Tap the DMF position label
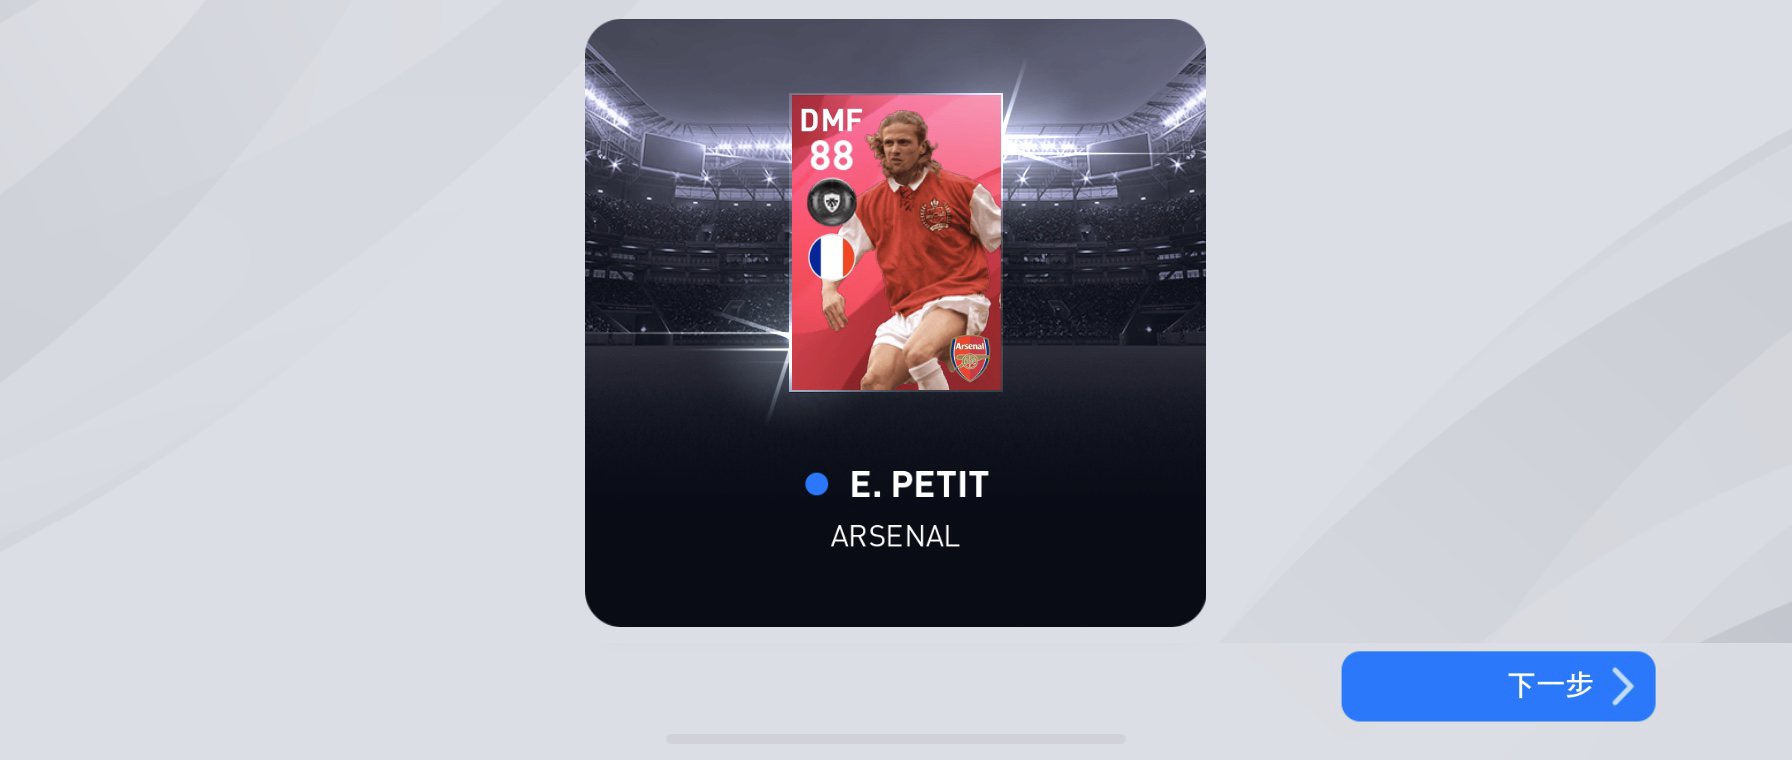 (x=831, y=121)
